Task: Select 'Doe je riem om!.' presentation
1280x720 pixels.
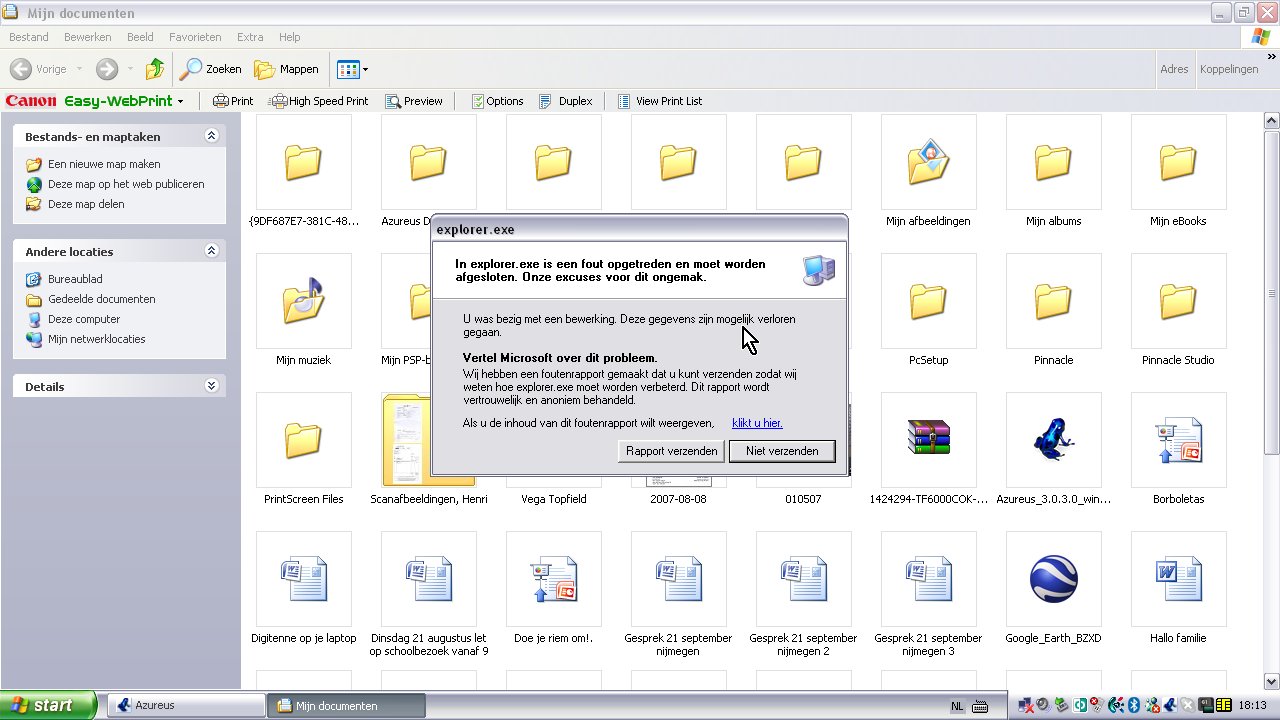Action: pyautogui.click(x=553, y=579)
